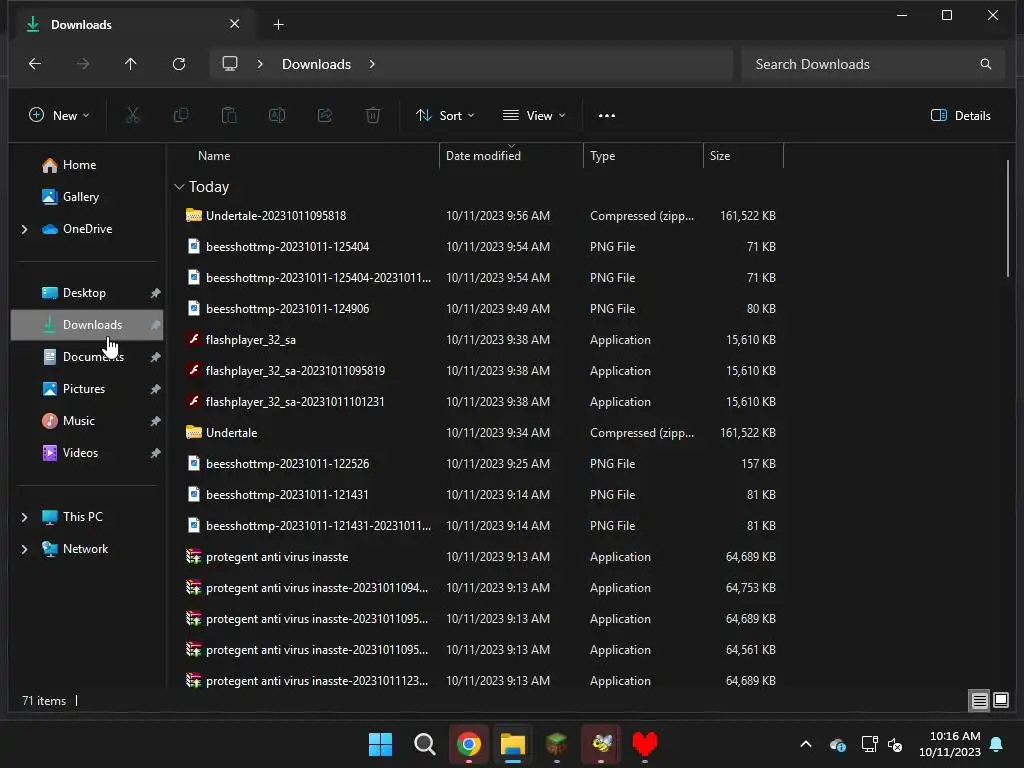Open the Windows Start menu

380,744
